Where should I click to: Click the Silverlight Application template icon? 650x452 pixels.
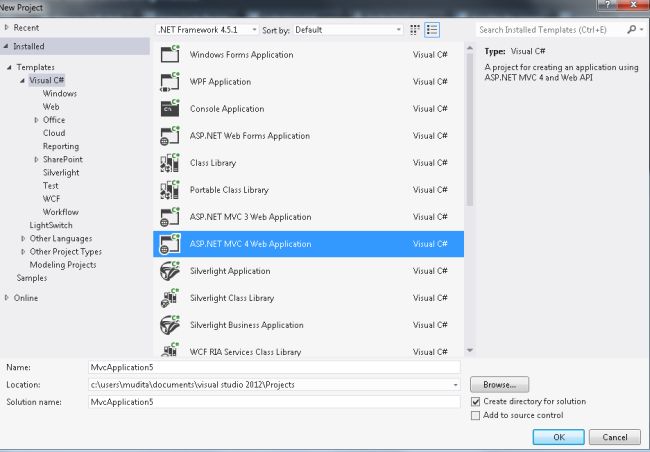(x=170, y=271)
